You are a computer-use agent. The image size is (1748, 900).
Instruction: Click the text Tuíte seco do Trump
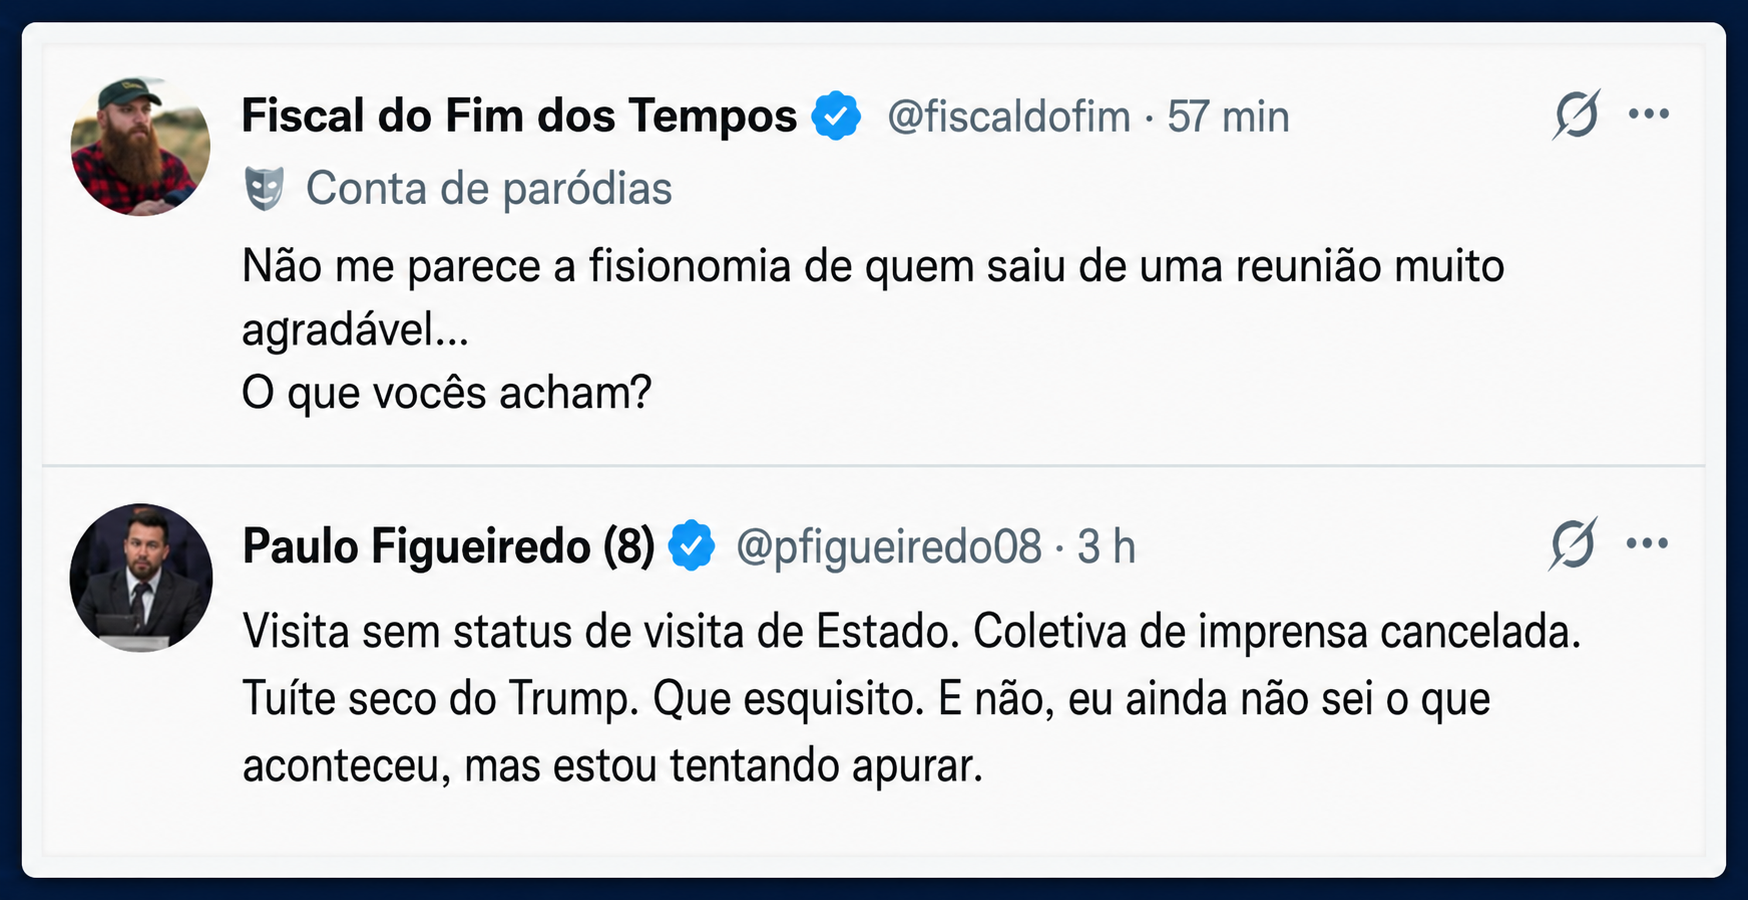[x=440, y=698]
